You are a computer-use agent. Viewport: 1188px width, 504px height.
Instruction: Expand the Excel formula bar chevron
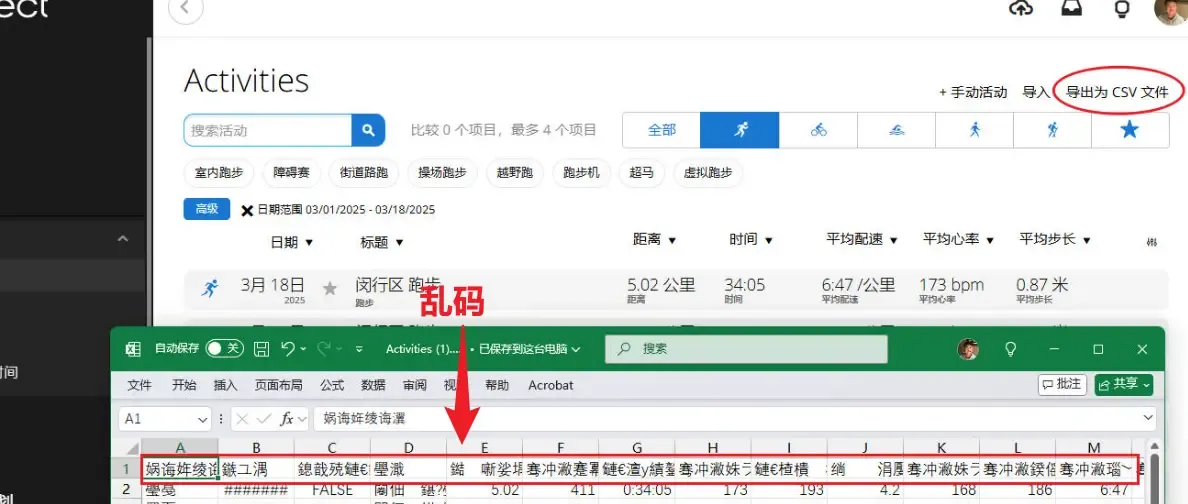1148,418
